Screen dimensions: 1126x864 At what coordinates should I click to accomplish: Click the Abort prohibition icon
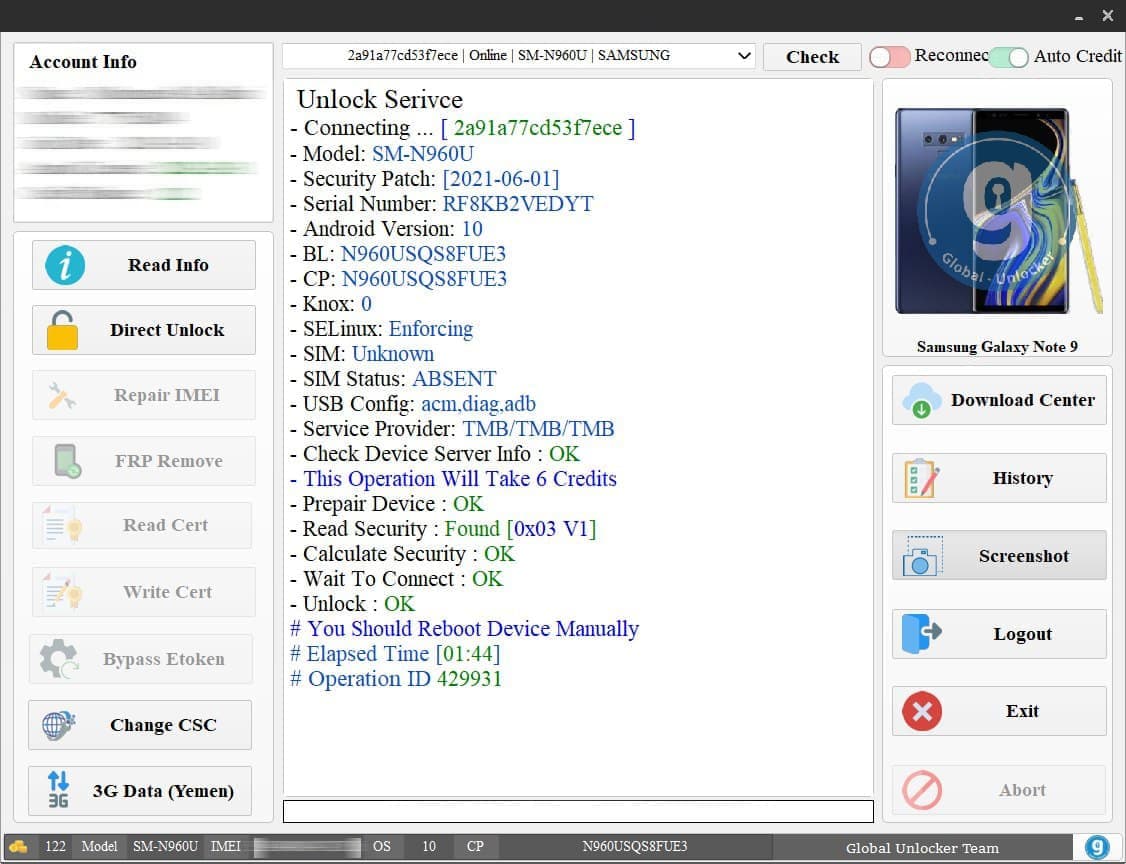point(922,790)
